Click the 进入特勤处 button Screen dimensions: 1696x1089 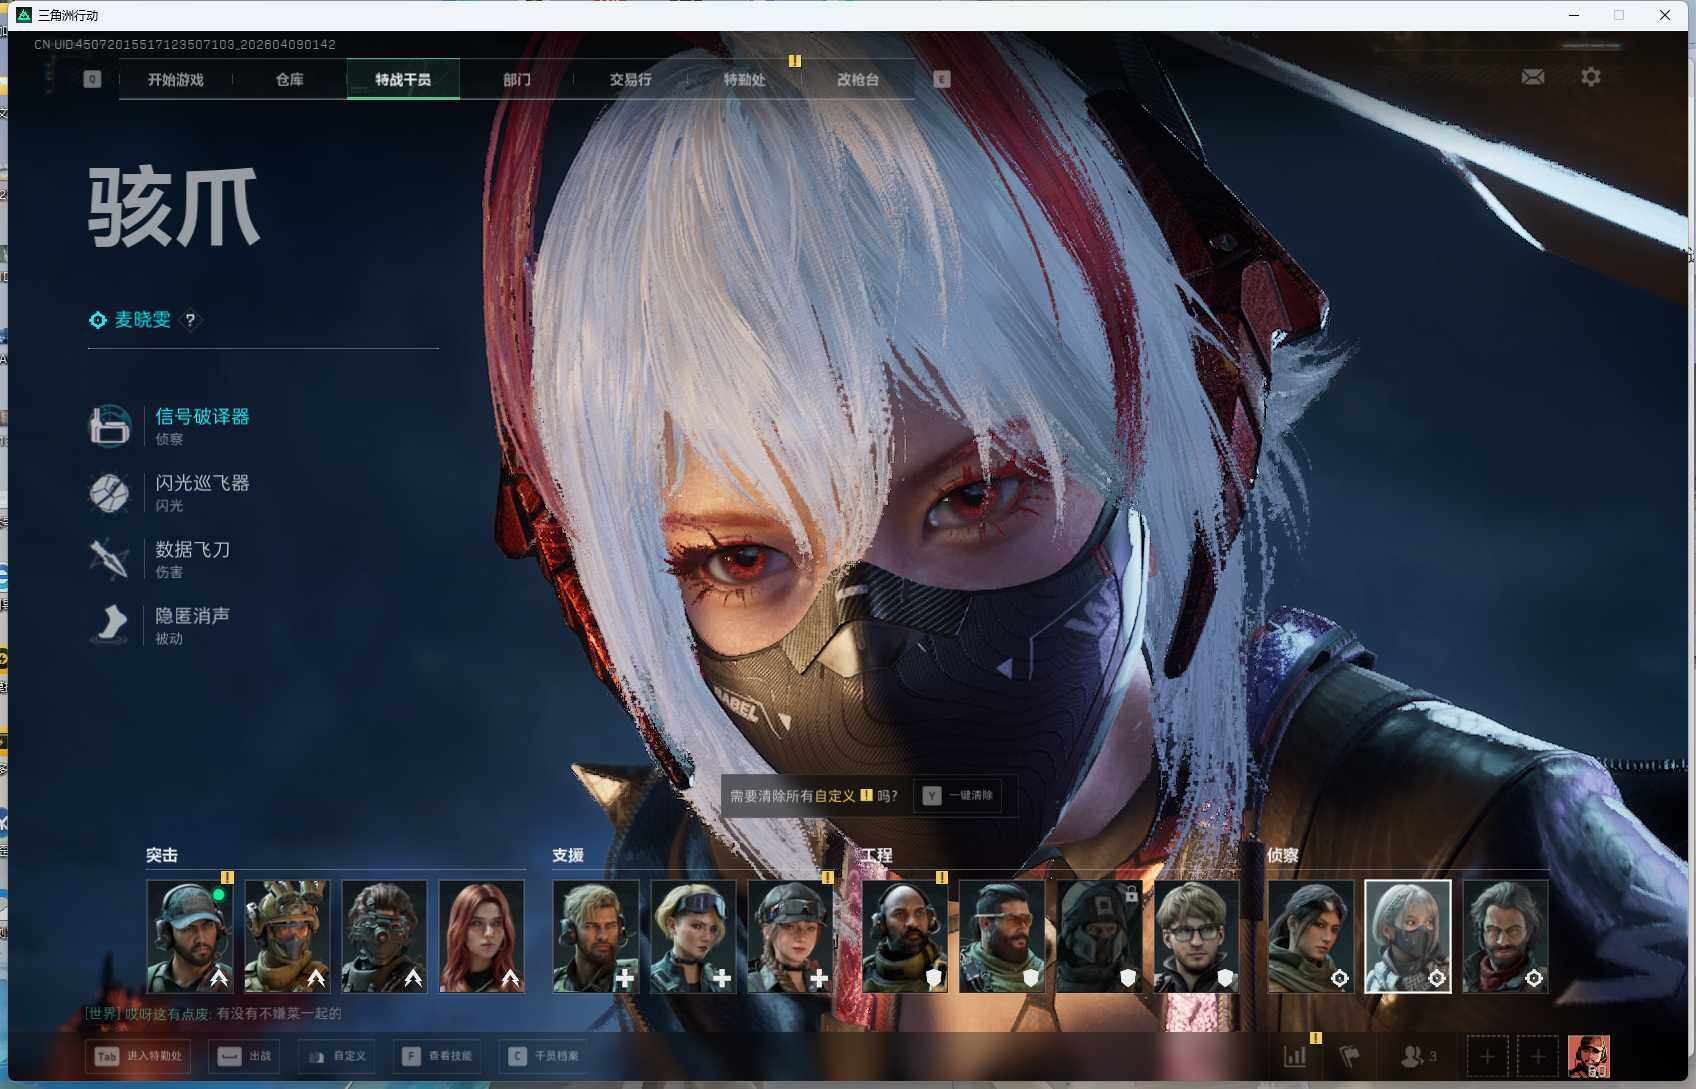pos(138,1056)
